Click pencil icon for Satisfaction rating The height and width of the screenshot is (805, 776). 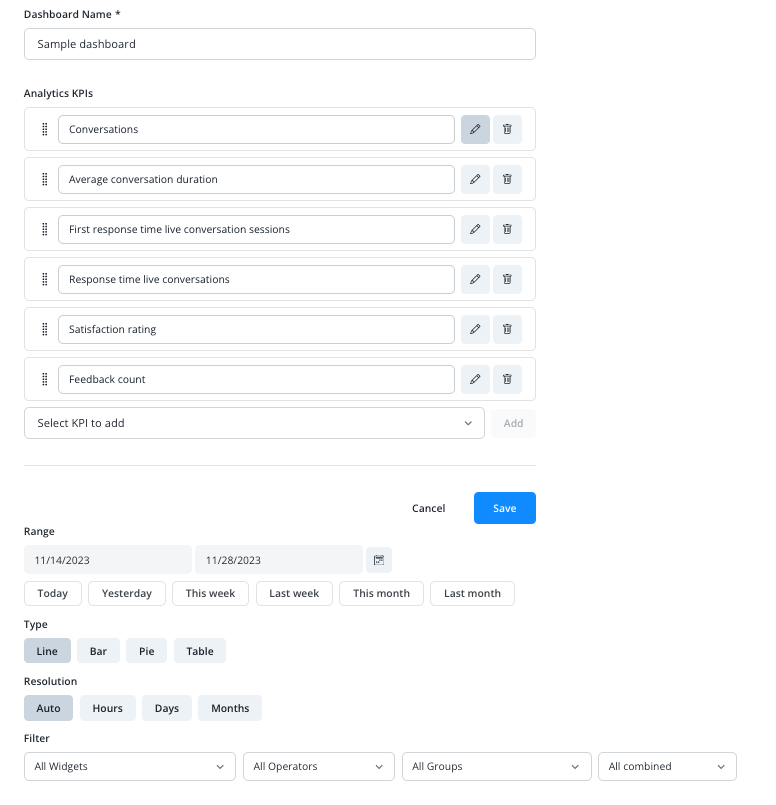pos(475,329)
